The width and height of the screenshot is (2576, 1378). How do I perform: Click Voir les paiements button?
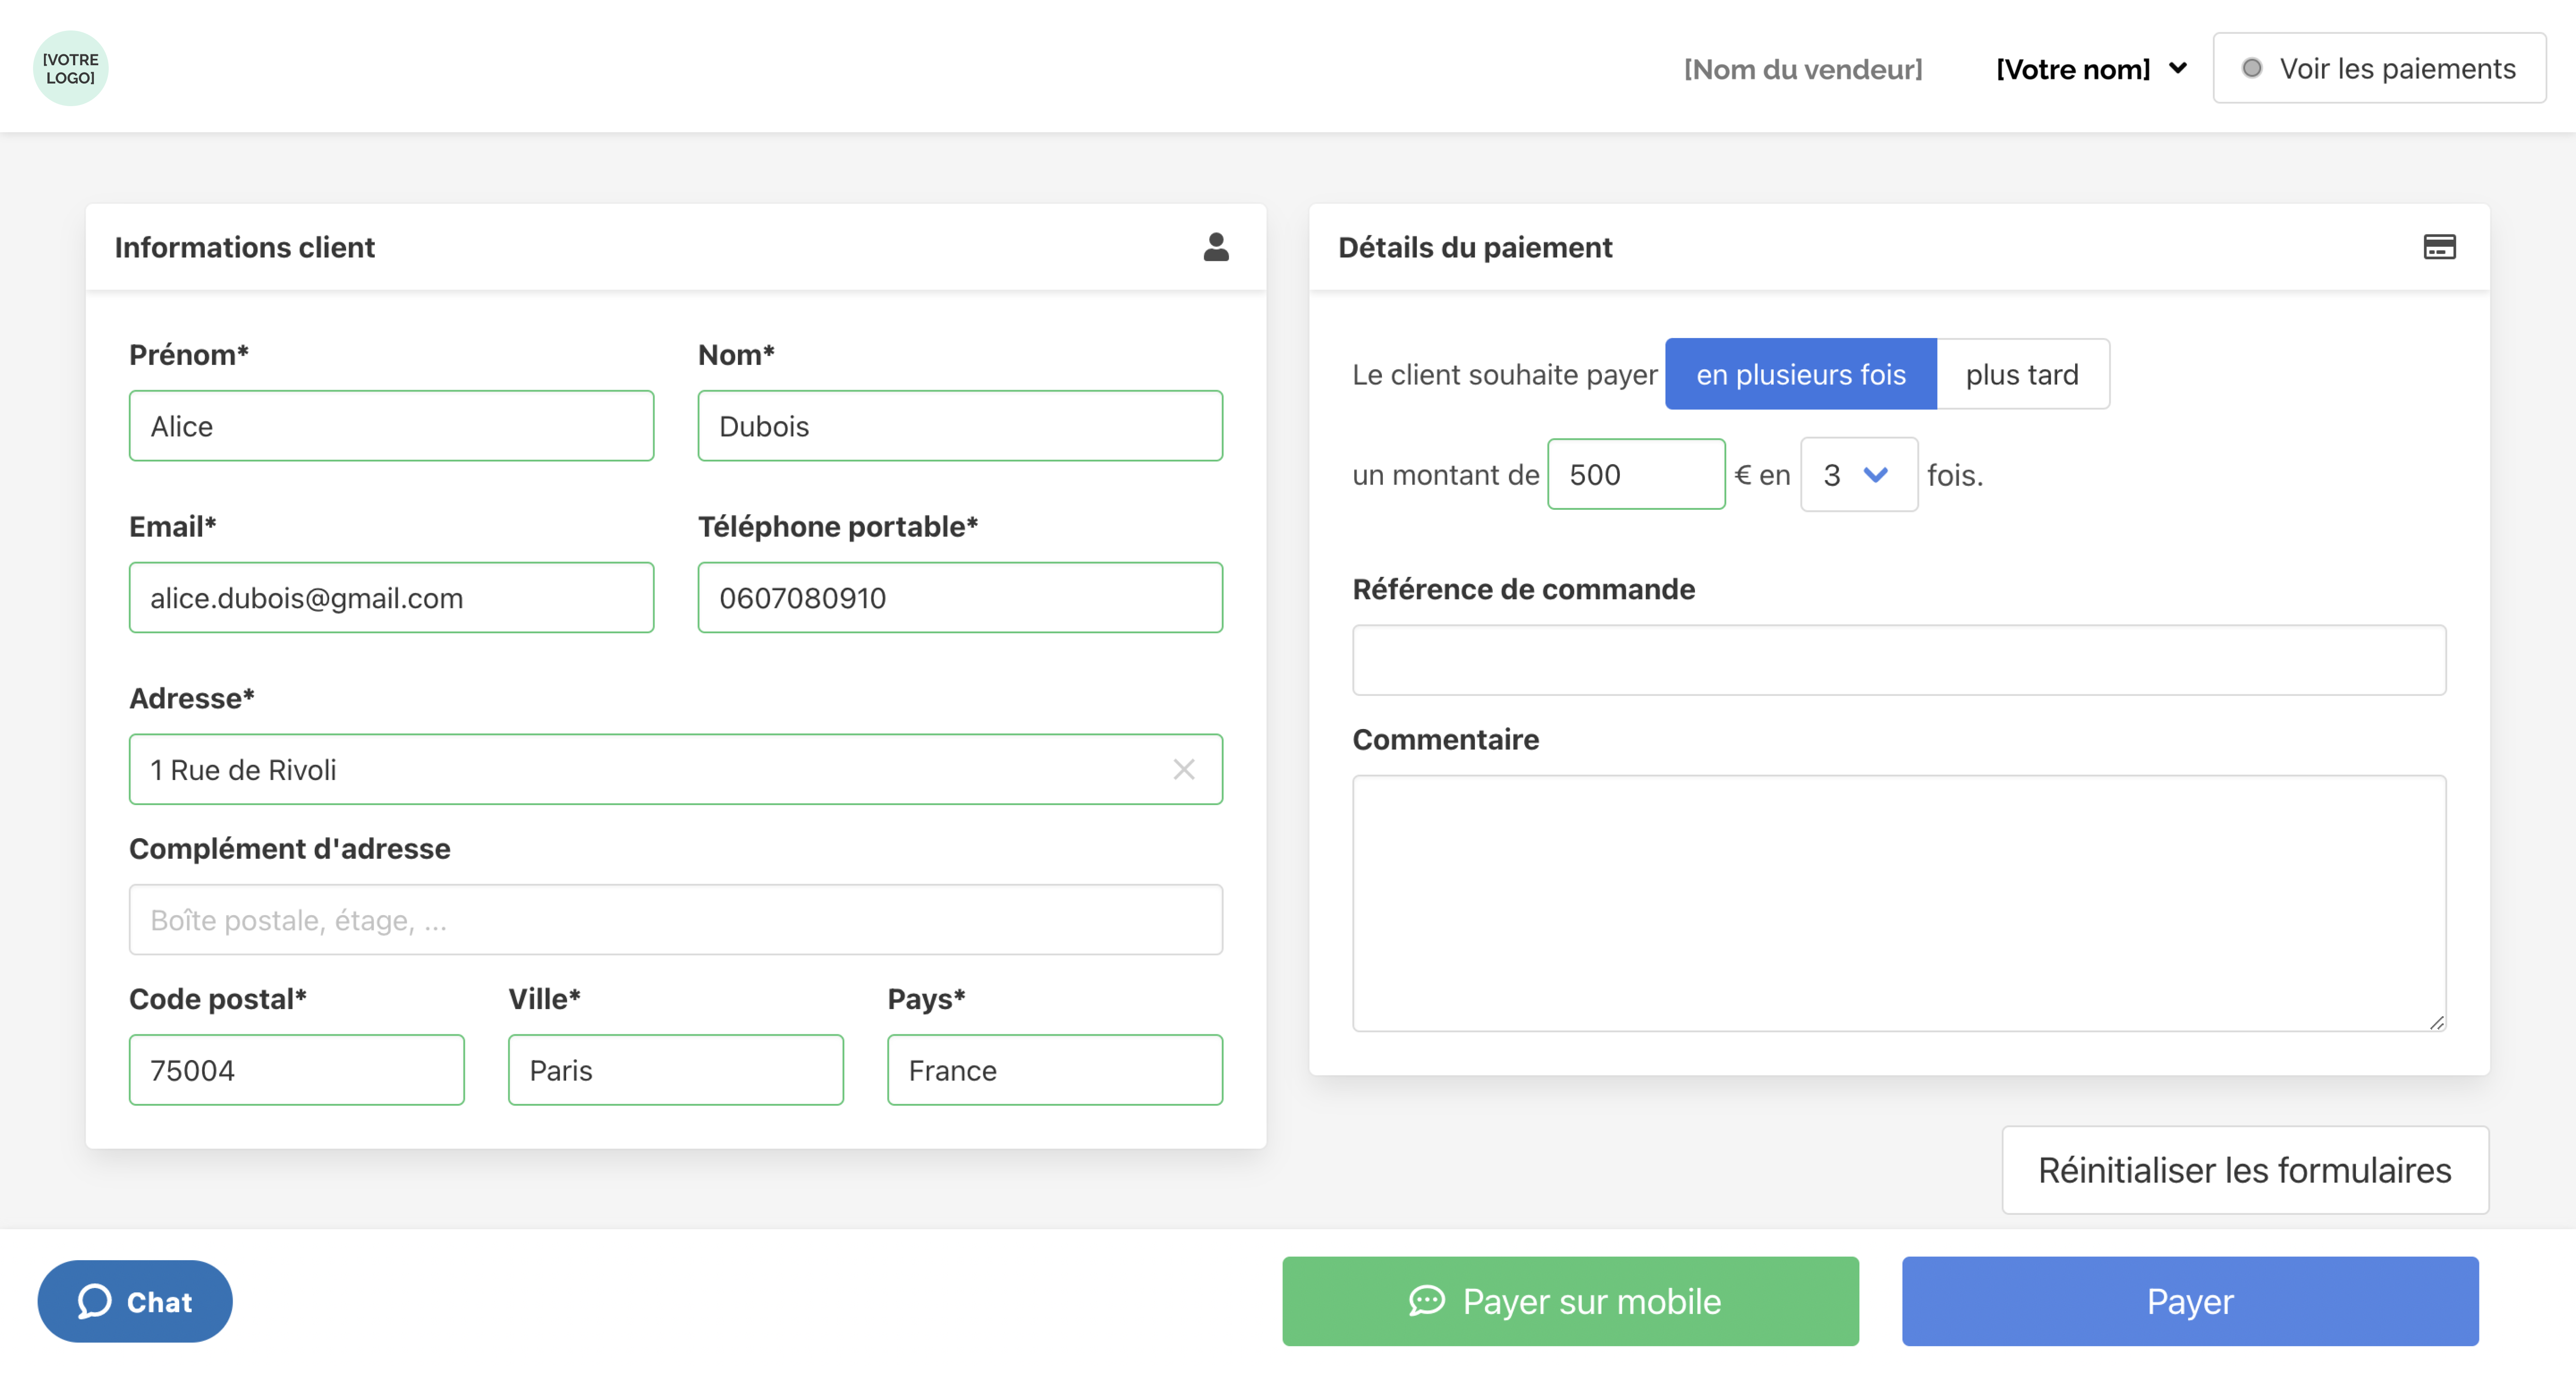click(2379, 68)
